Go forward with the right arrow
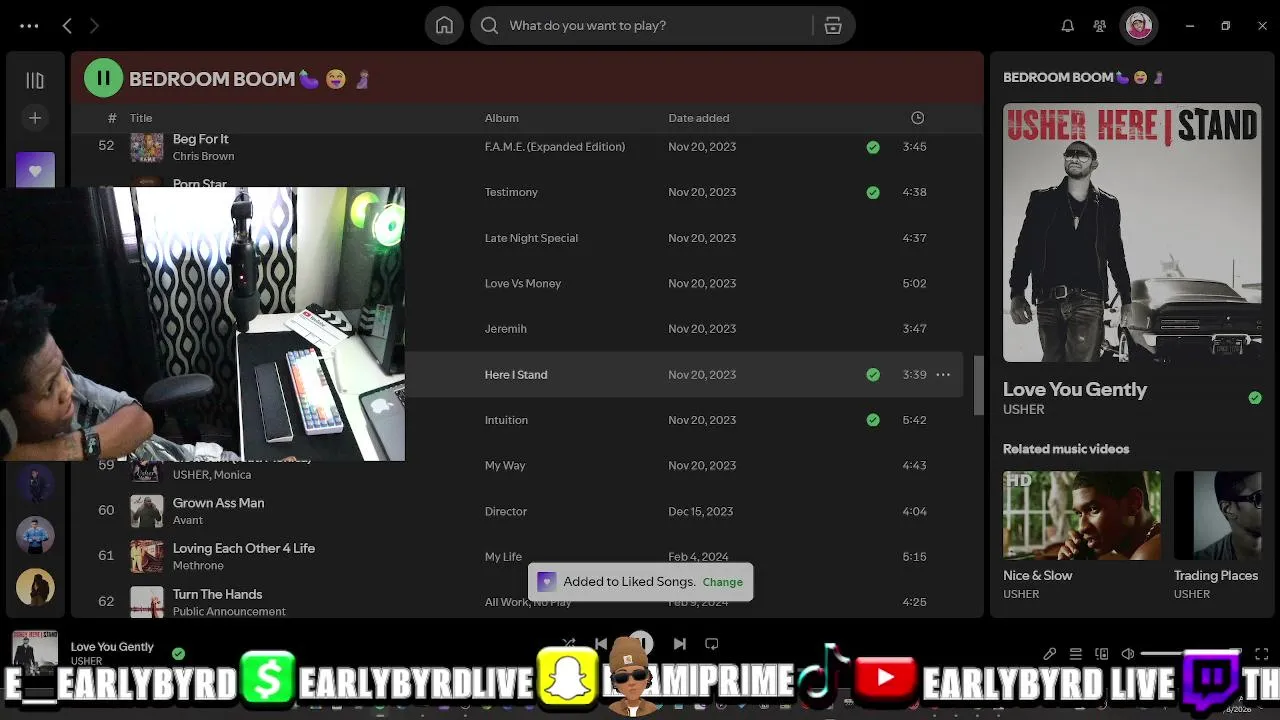1280x720 pixels. coord(94,26)
